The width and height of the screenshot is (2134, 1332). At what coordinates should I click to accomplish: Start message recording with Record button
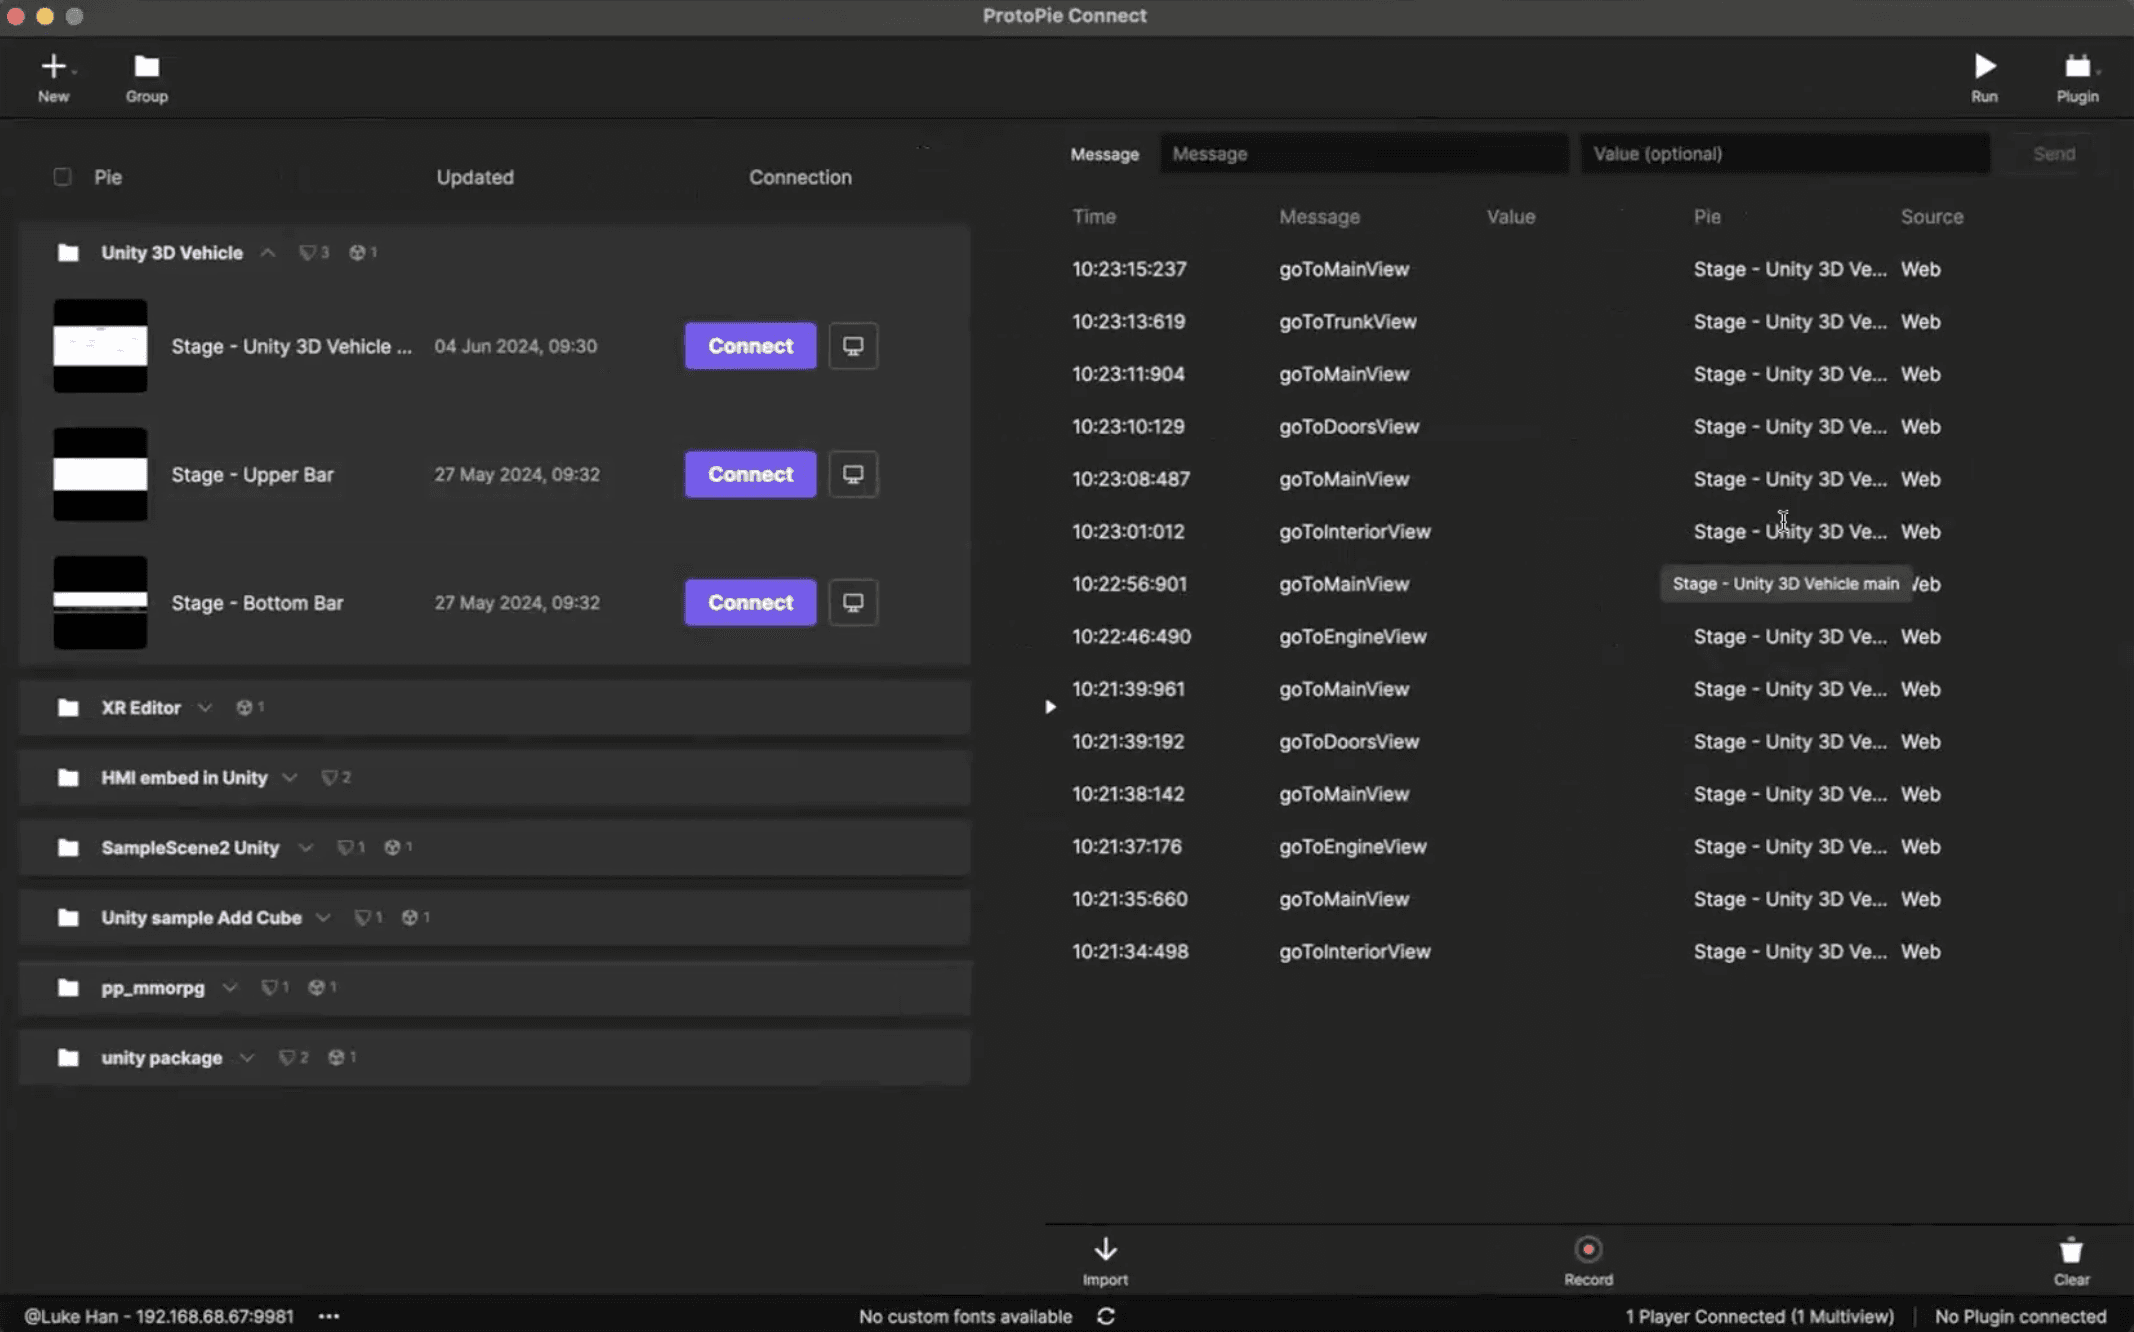coord(1587,1250)
